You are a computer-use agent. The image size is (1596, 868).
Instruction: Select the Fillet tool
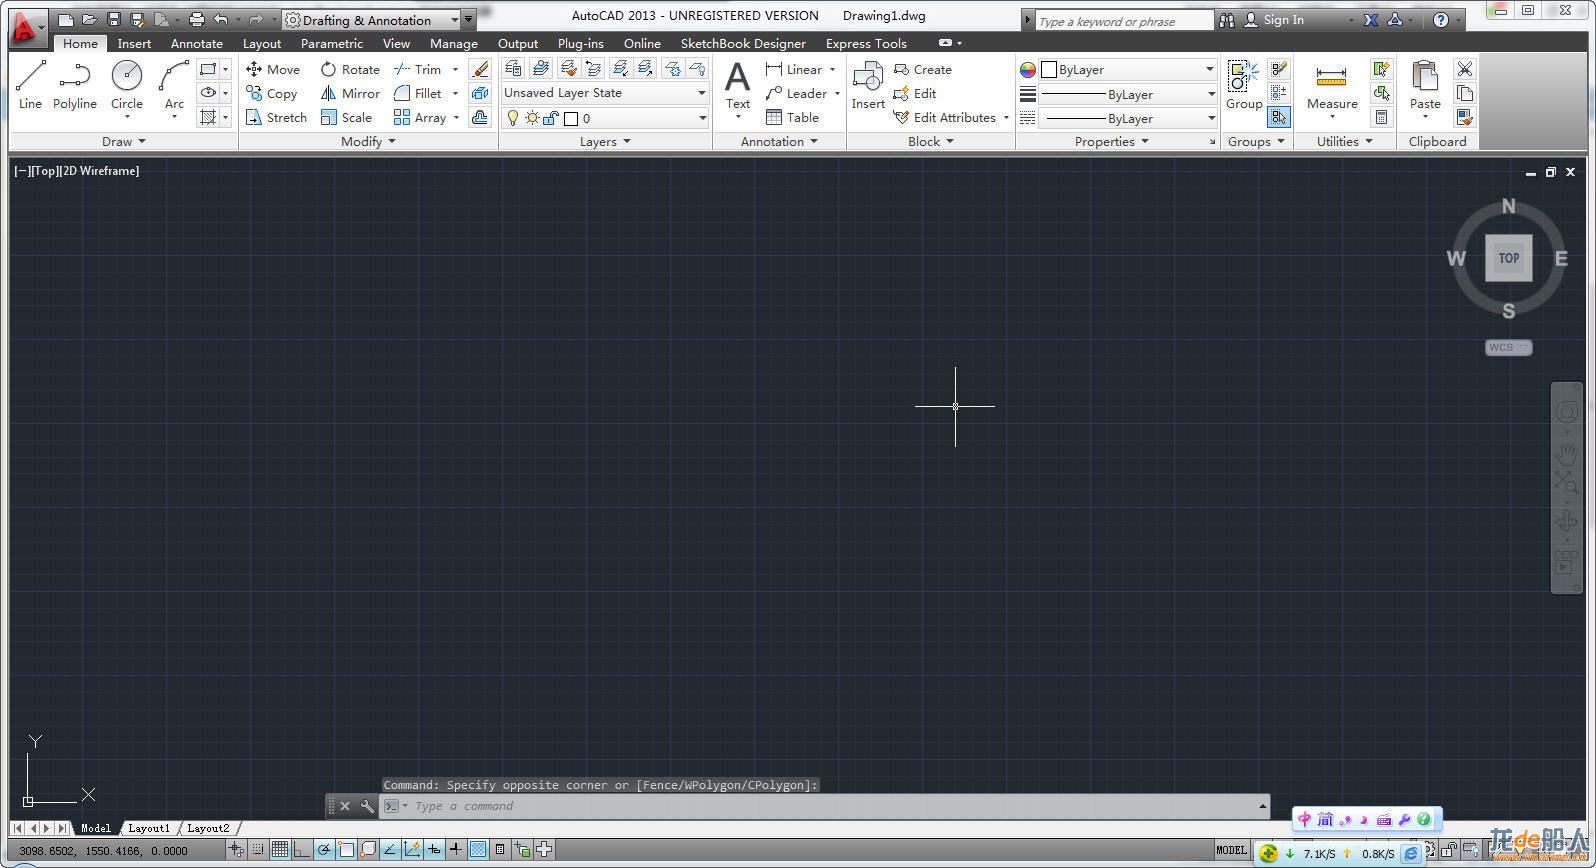(x=418, y=93)
